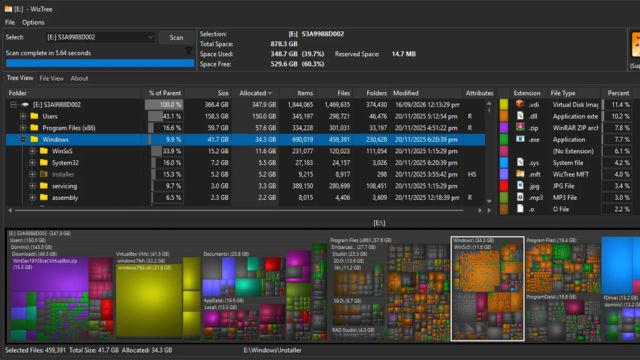Sort by the Size column header
Screen dimensions: 640x360
click(208, 93)
